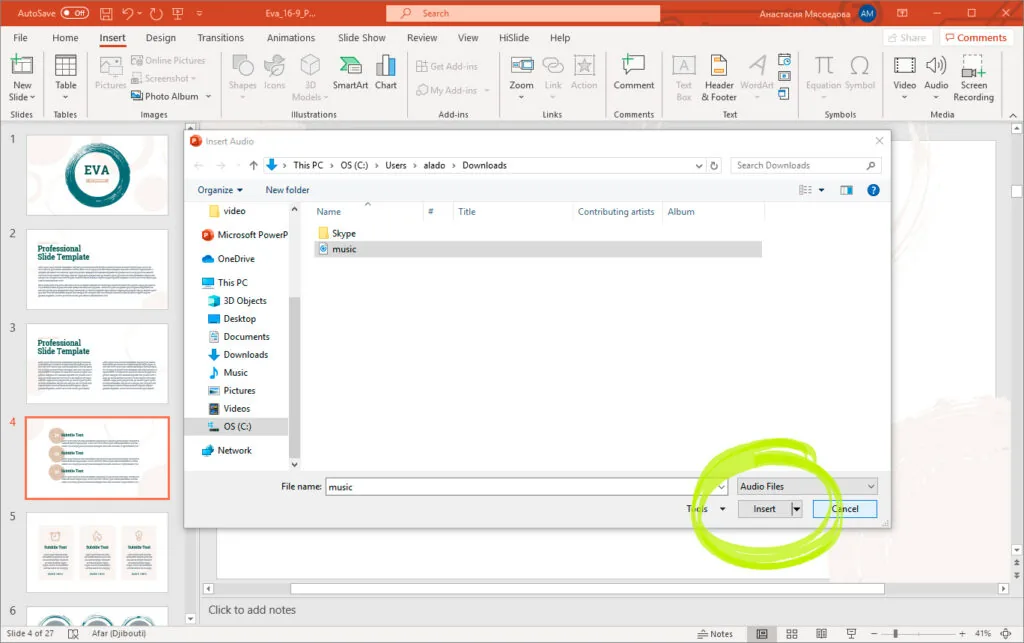The image size is (1024, 643).
Task: Select Downloads in the navigation tree
Action: (246, 354)
